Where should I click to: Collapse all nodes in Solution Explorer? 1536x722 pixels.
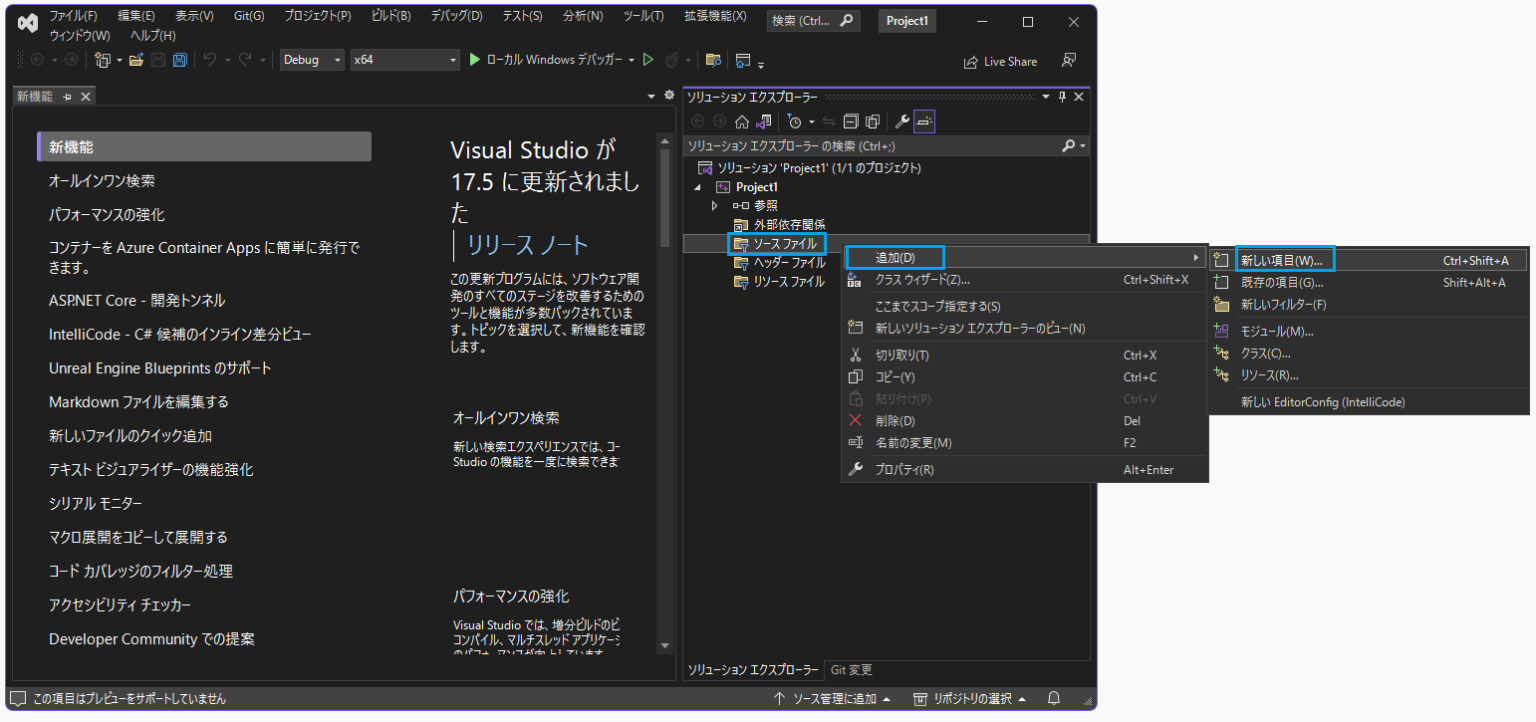click(x=852, y=121)
